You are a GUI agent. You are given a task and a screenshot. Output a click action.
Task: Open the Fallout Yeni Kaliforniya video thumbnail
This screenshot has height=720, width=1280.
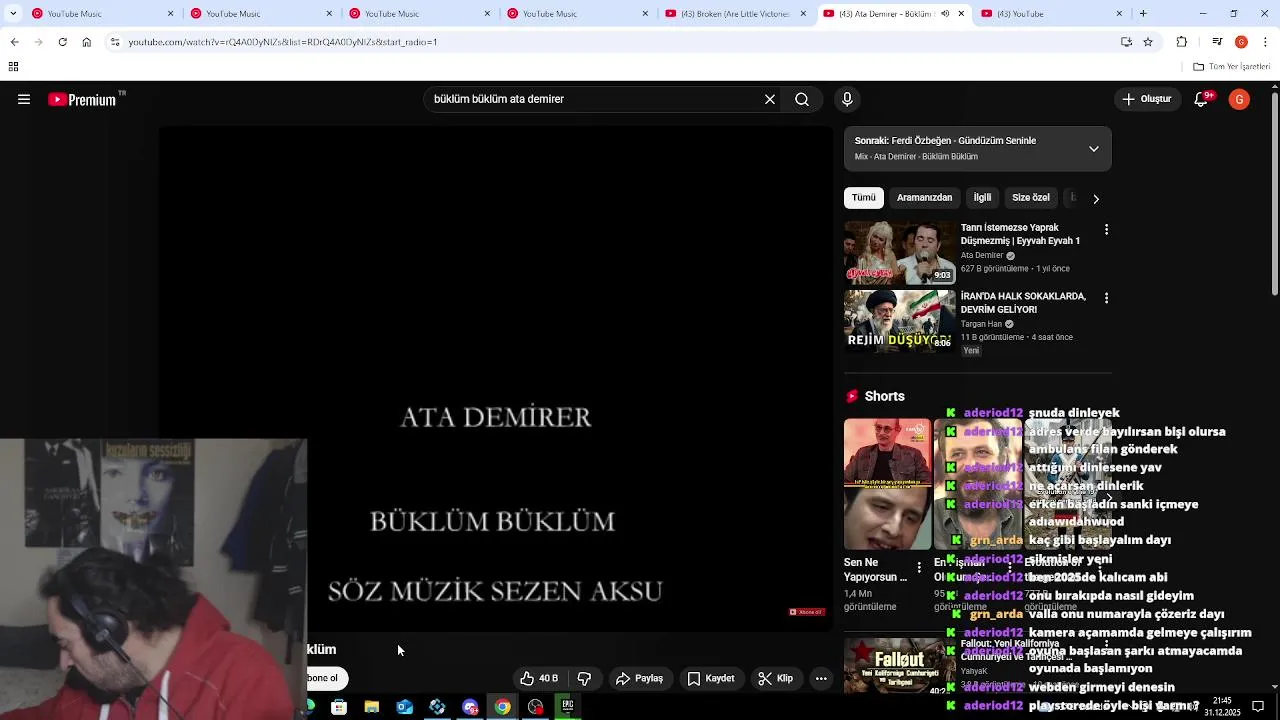click(899, 668)
